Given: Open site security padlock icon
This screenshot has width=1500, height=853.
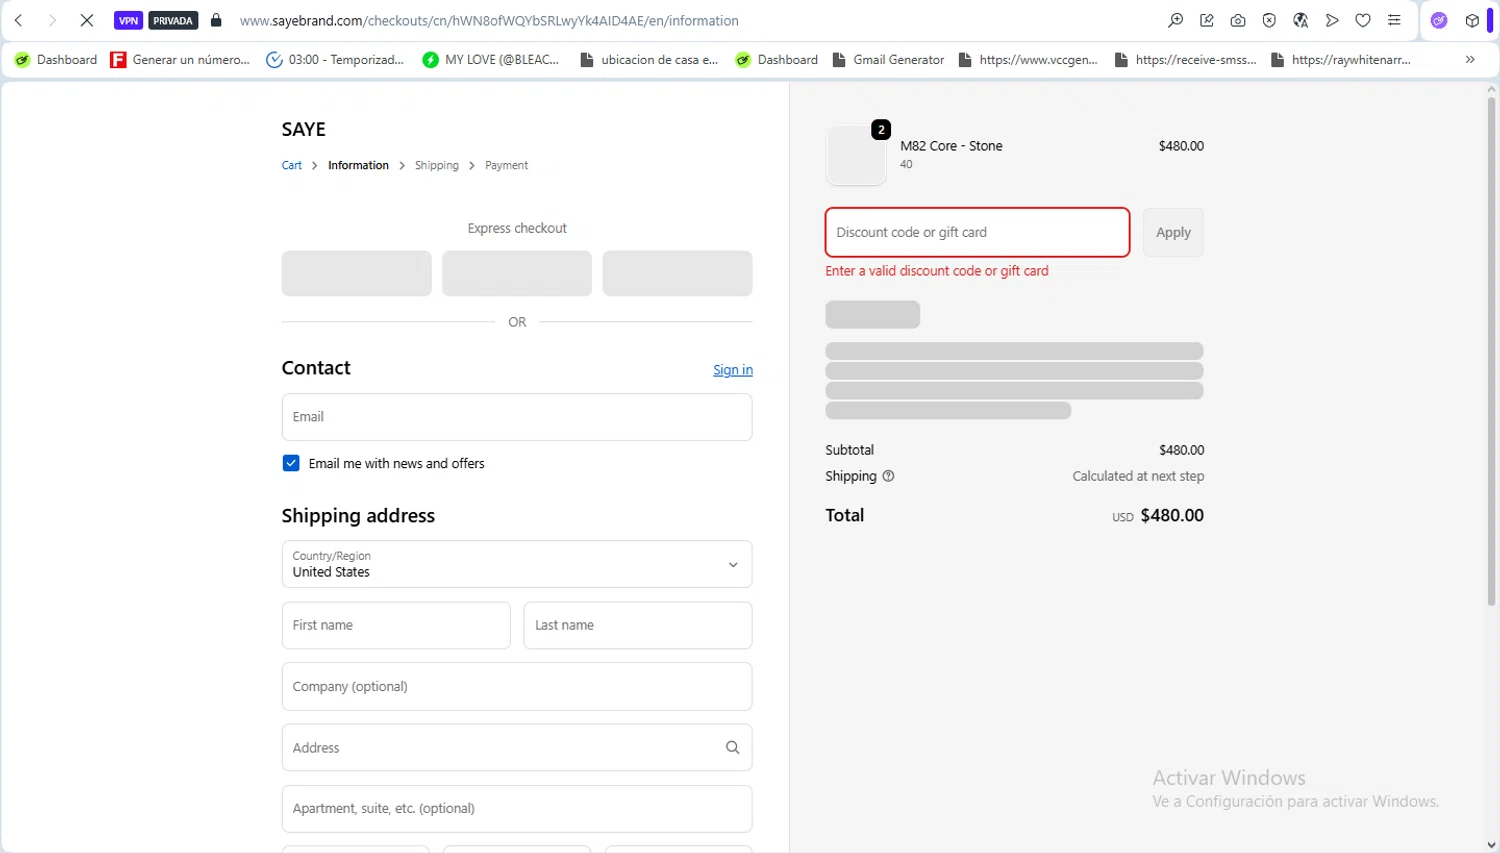Looking at the screenshot, I should tap(216, 20).
